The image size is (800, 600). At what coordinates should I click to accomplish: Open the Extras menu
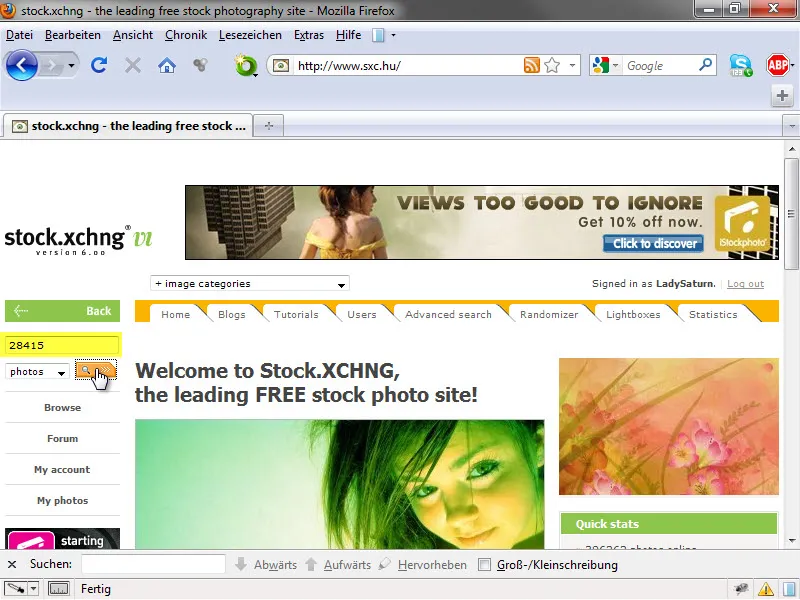309,35
